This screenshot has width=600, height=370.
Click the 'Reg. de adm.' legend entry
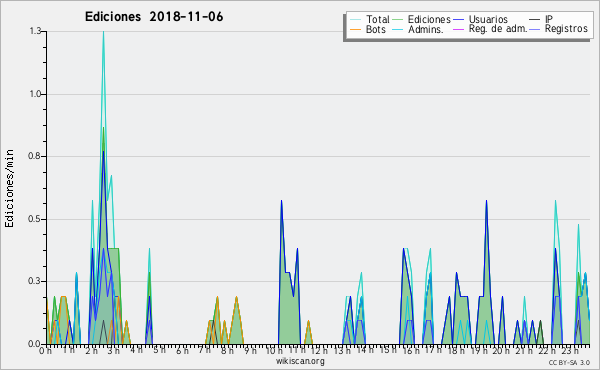coord(498,29)
